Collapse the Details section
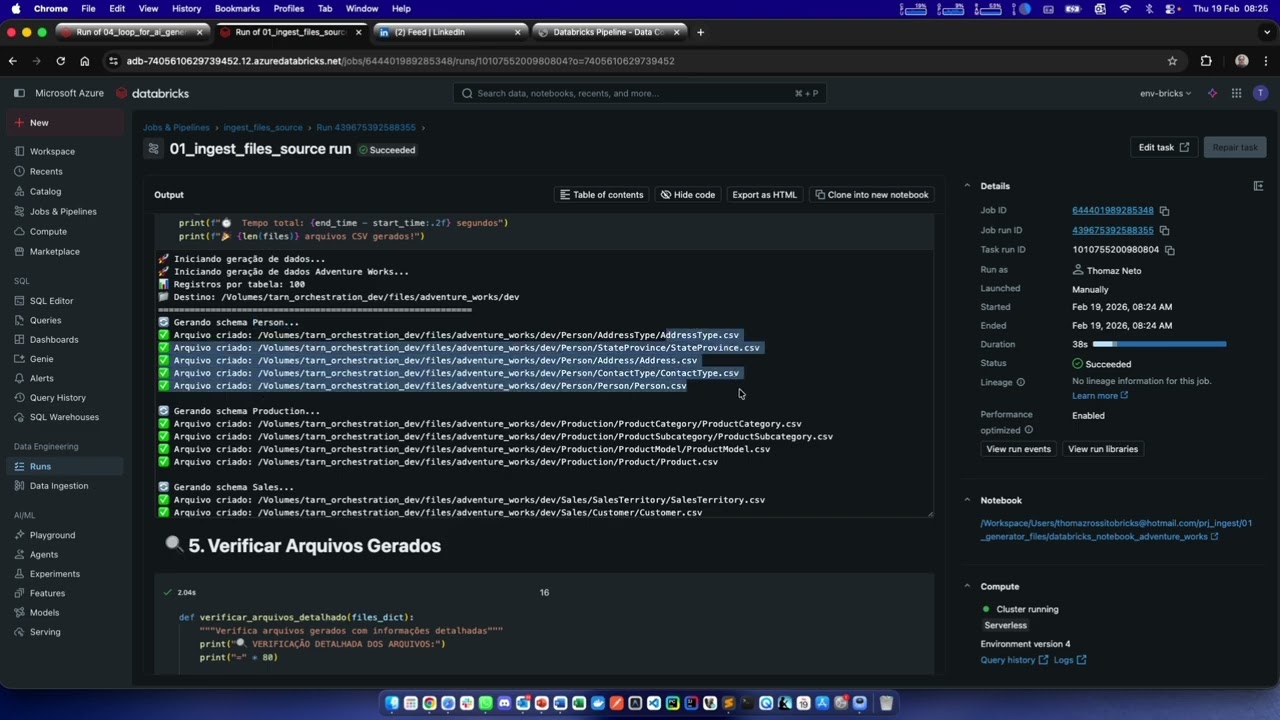Screen dimensions: 1280x720 tap(967, 186)
